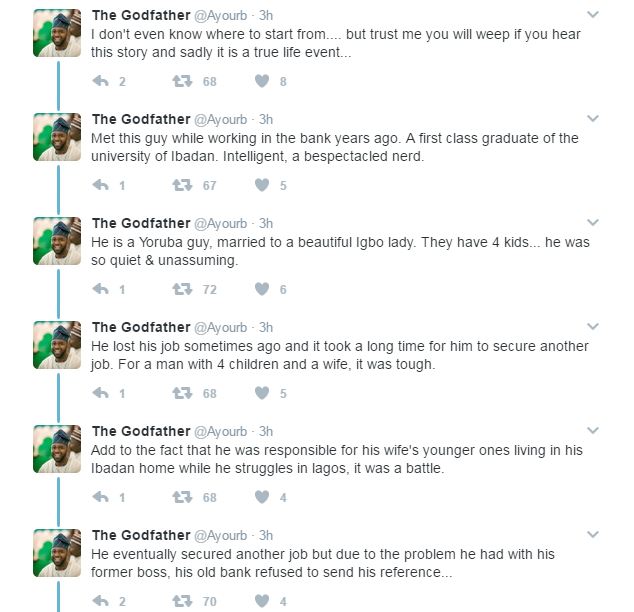Reply to the tweet about the bespectacled nerd
The width and height of the screenshot is (634, 612).
point(100,185)
